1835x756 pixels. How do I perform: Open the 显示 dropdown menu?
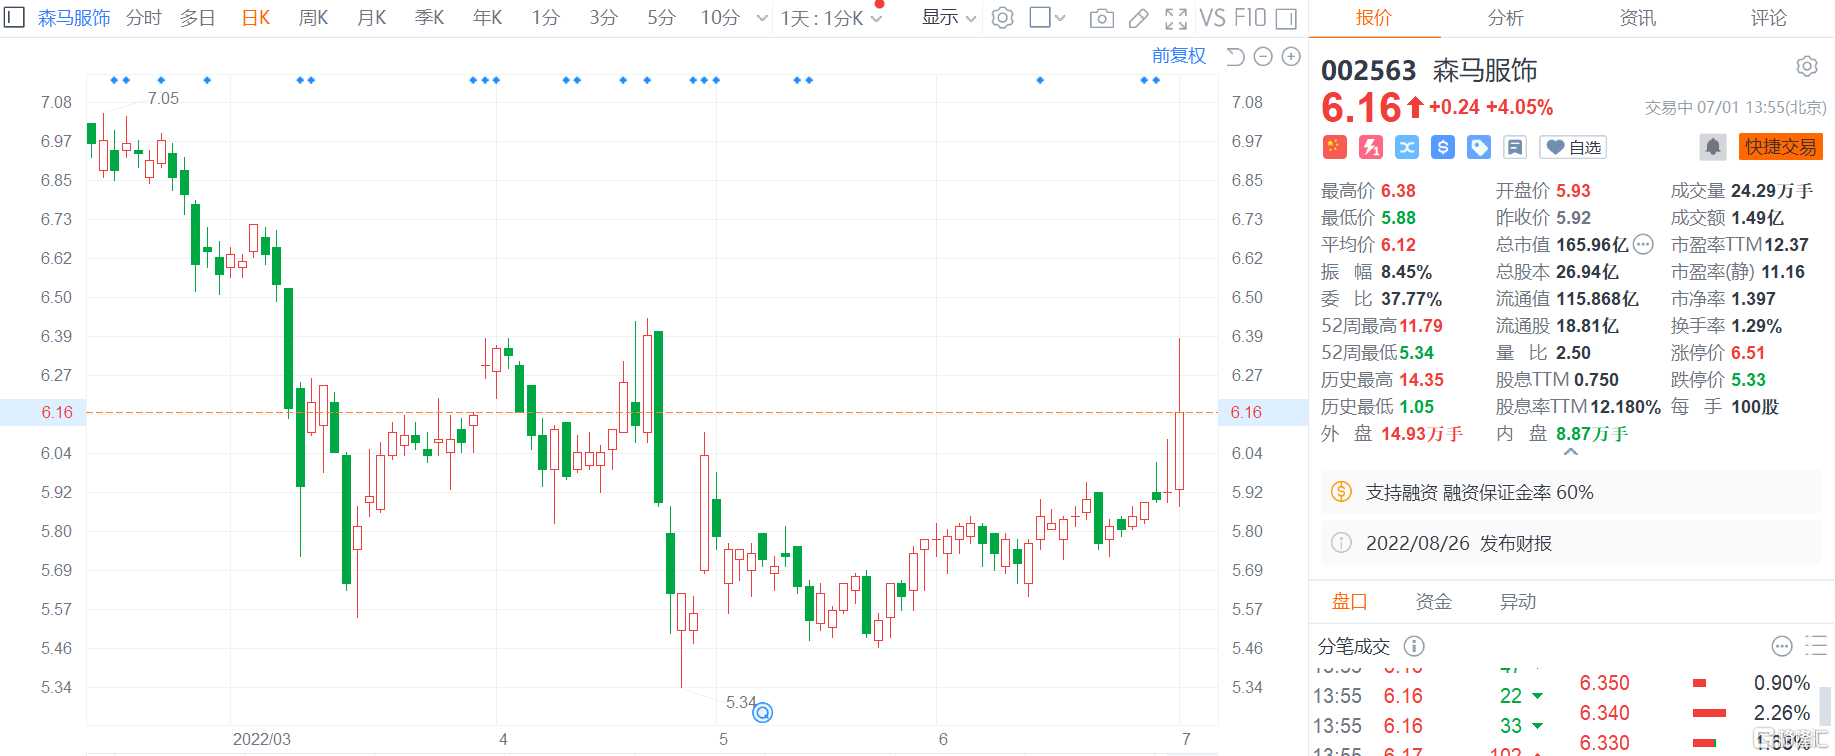[948, 18]
